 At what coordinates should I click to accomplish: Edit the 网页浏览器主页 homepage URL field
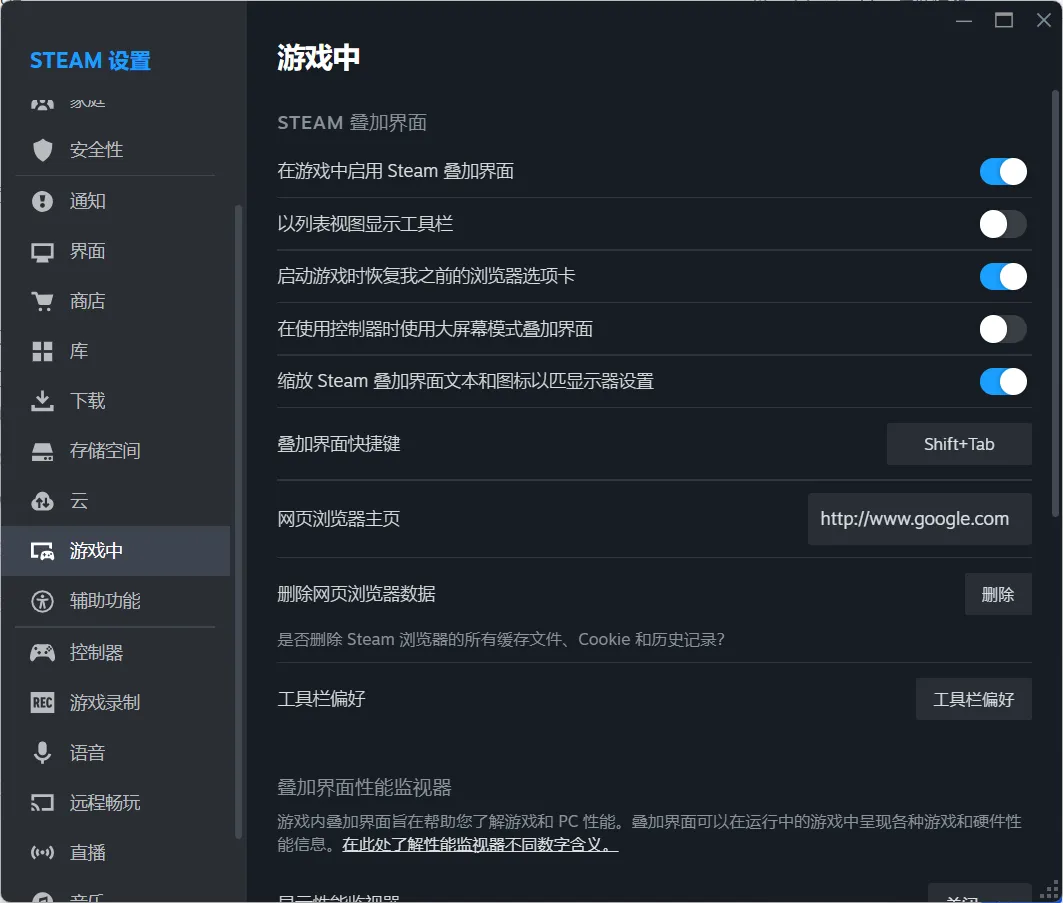(x=919, y=518)
